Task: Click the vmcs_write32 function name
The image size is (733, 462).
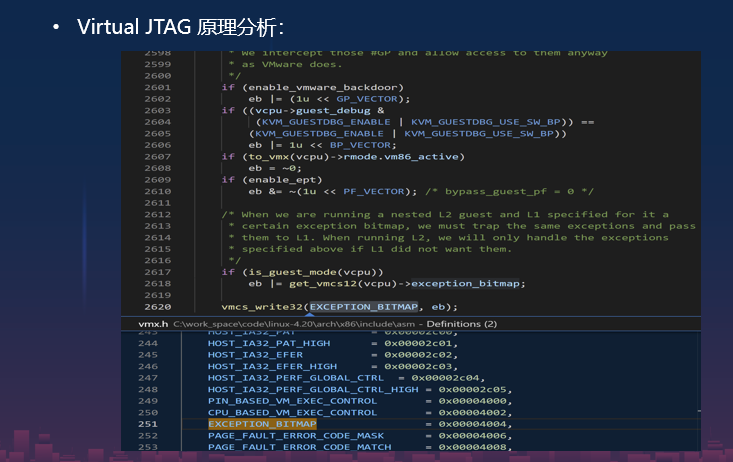Action: click(x=262, y=306)
